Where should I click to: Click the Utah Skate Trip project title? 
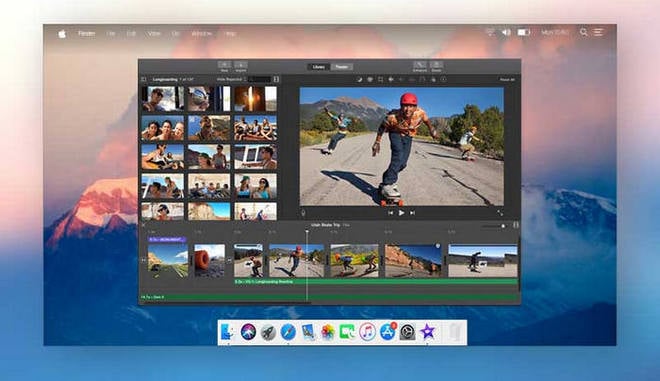pos(325,225)
